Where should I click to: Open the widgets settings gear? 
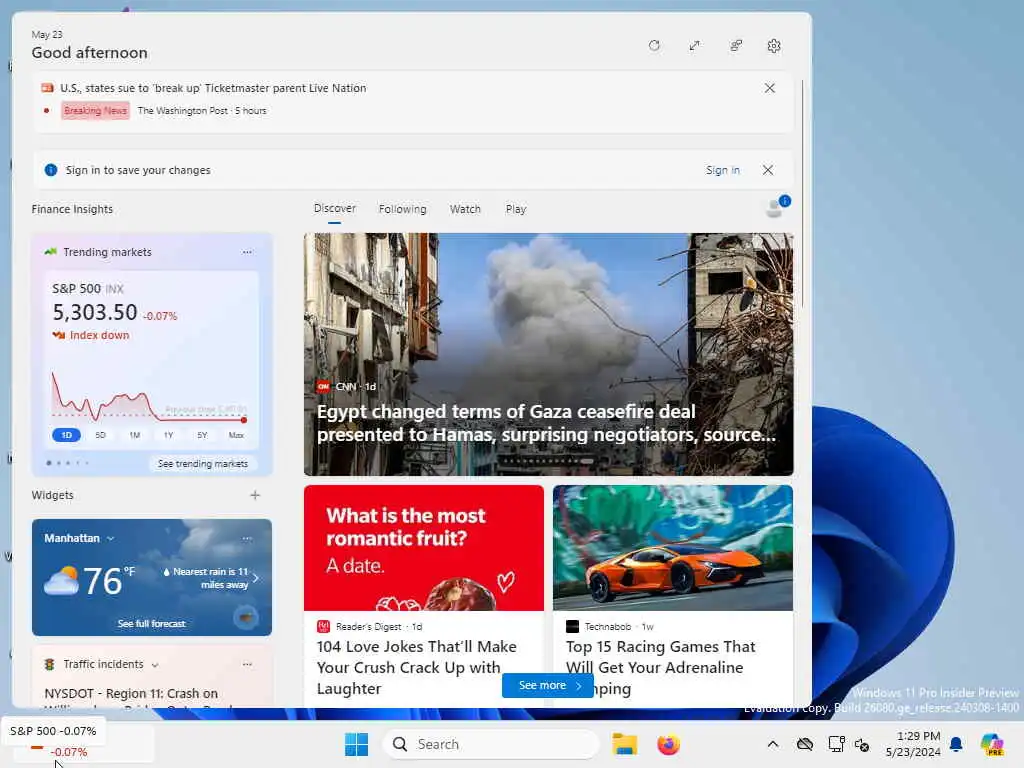[x=774, y=46]
